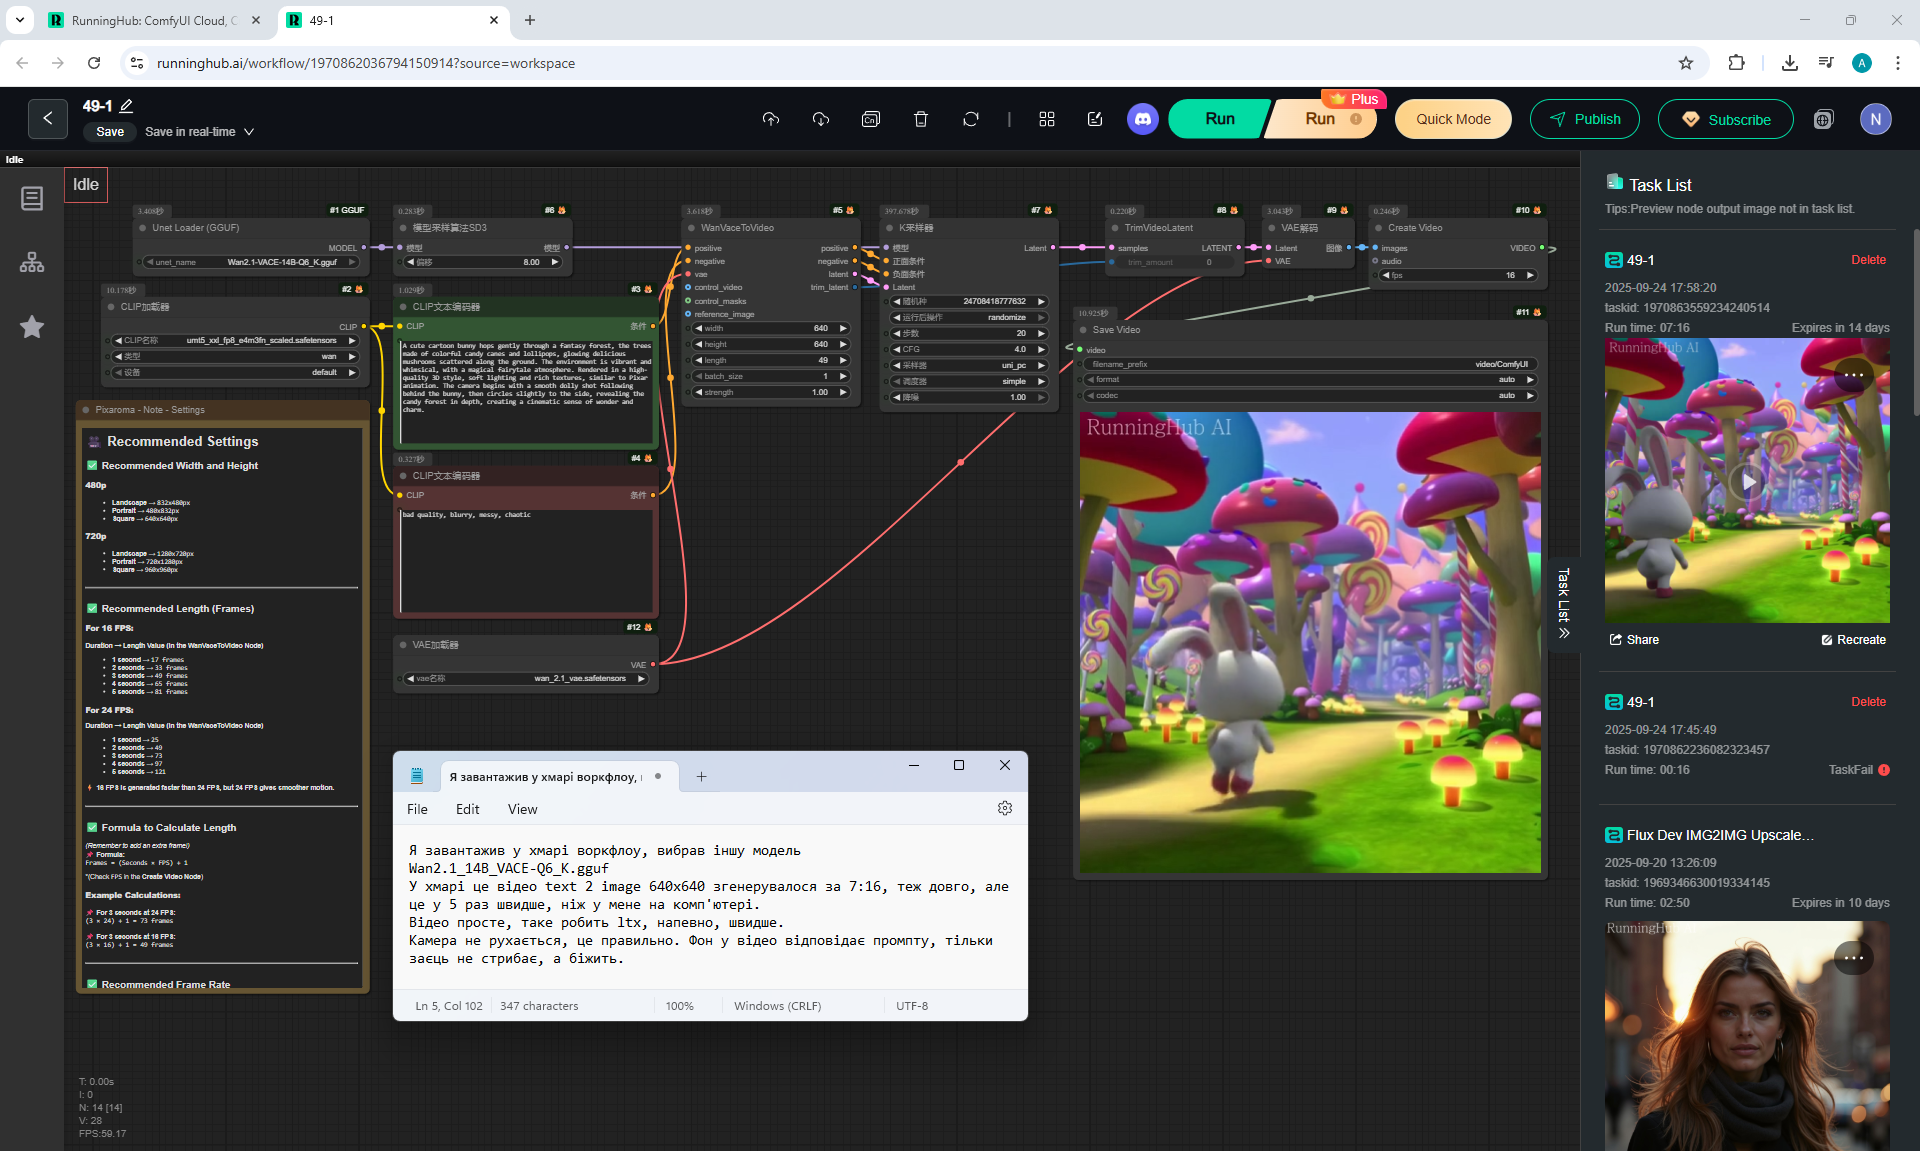
Task: Click the green Run button
Action: click(x=1219, y=119)
